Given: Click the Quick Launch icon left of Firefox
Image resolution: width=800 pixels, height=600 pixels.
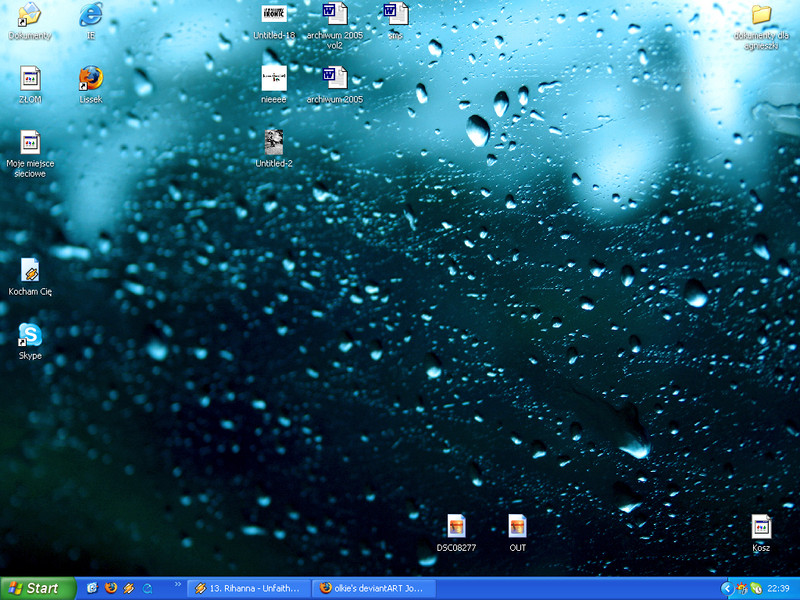Looking at the screenshot, I should [92, 588].
